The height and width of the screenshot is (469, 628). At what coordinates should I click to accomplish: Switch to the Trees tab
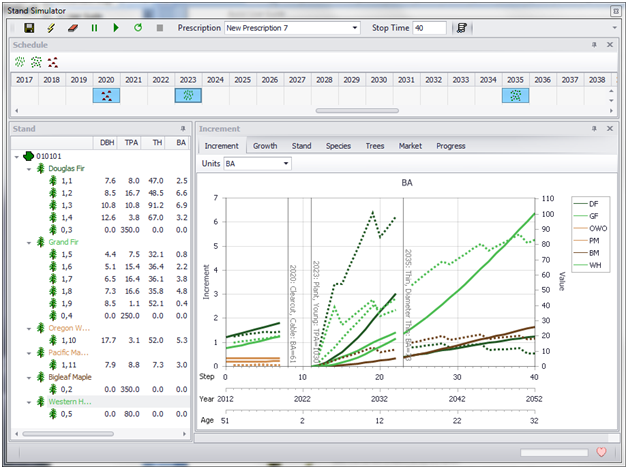[x=374, y=146]
